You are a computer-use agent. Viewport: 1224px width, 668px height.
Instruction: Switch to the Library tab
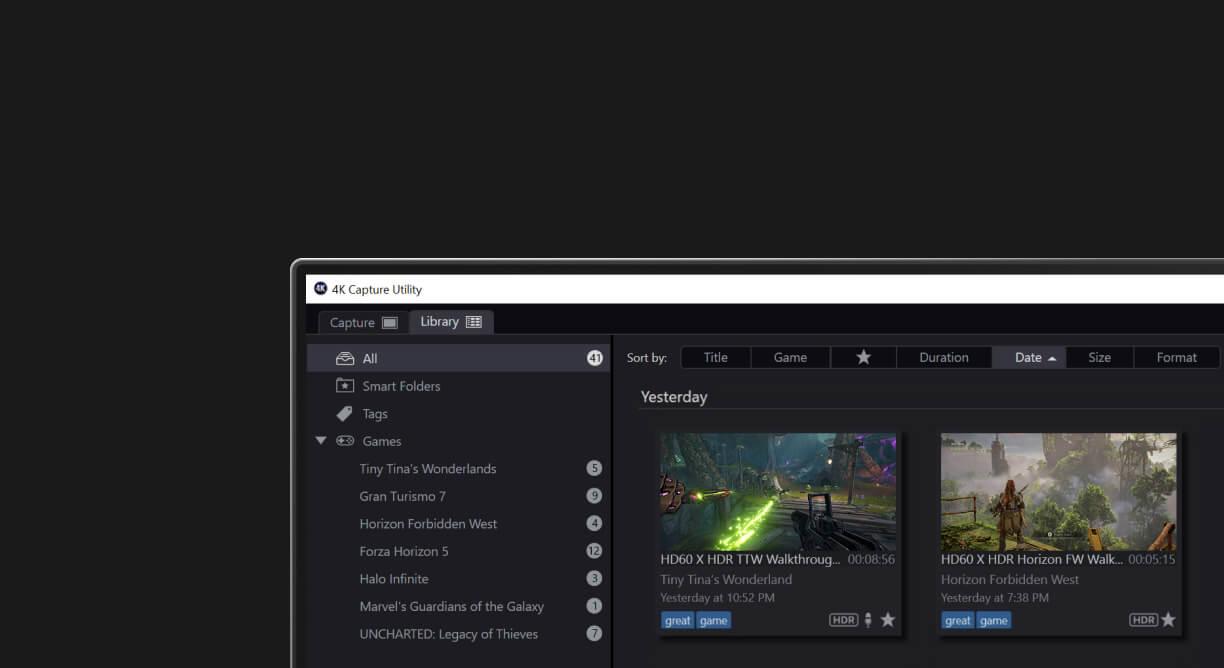tap(451, 322)
